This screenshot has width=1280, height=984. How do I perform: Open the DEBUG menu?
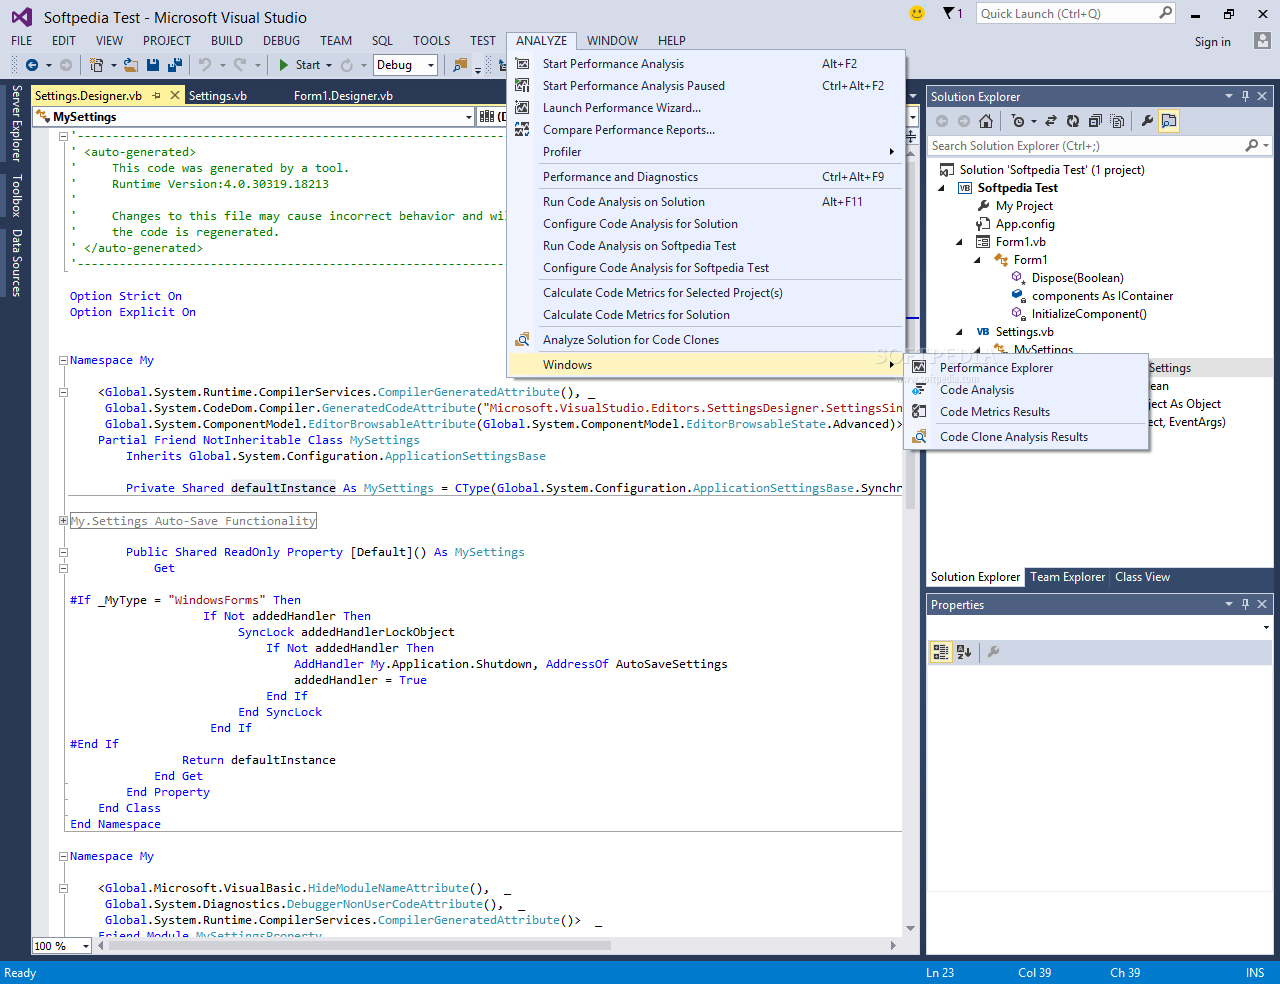pos(281,41)
